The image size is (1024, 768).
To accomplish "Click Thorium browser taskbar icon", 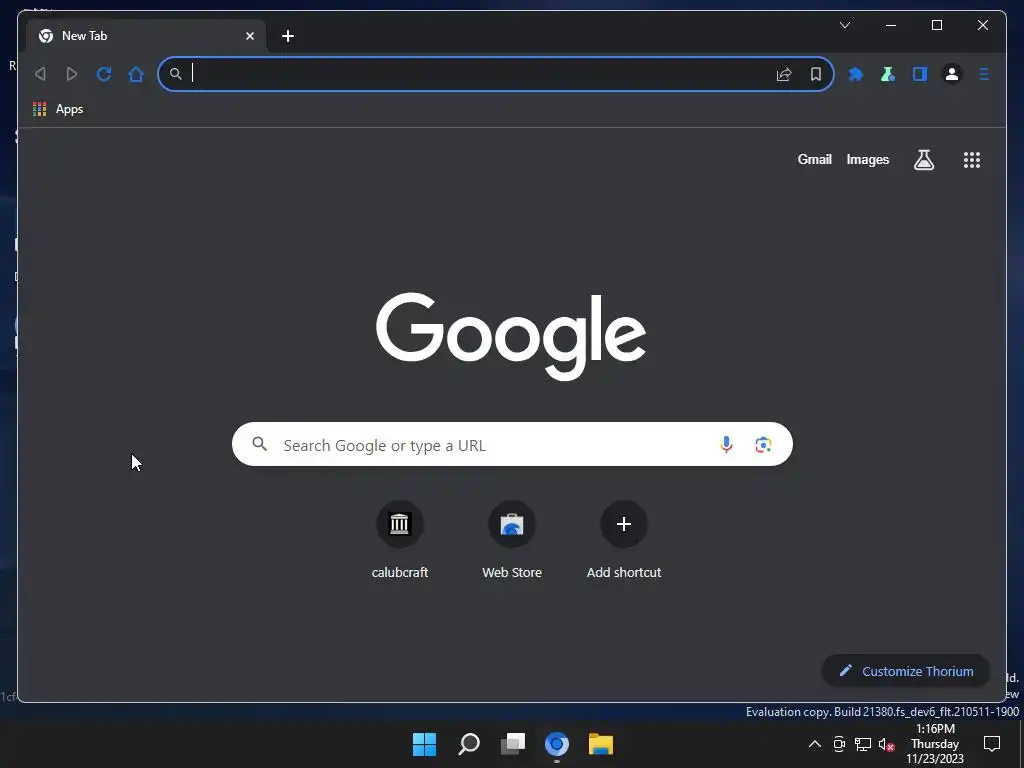I will point(556,744).
